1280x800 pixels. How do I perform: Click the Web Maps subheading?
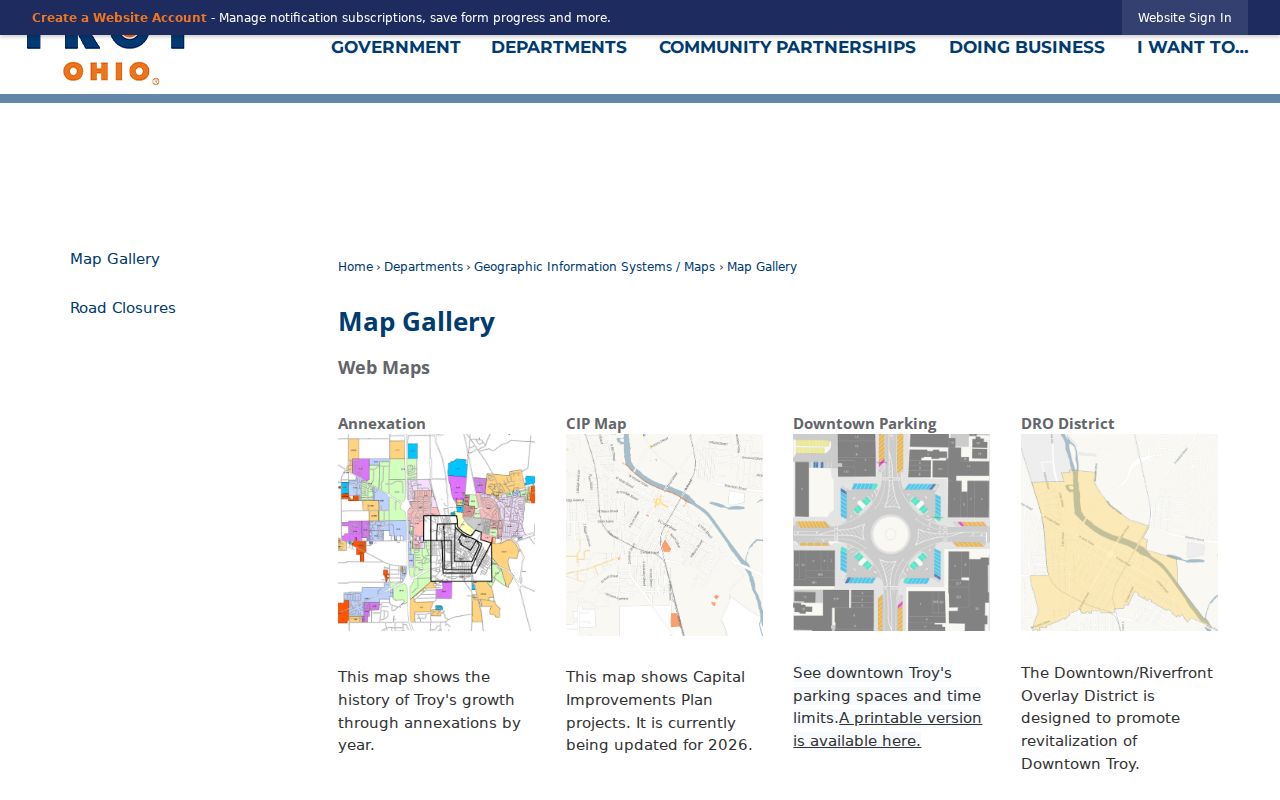pos(384,368)
